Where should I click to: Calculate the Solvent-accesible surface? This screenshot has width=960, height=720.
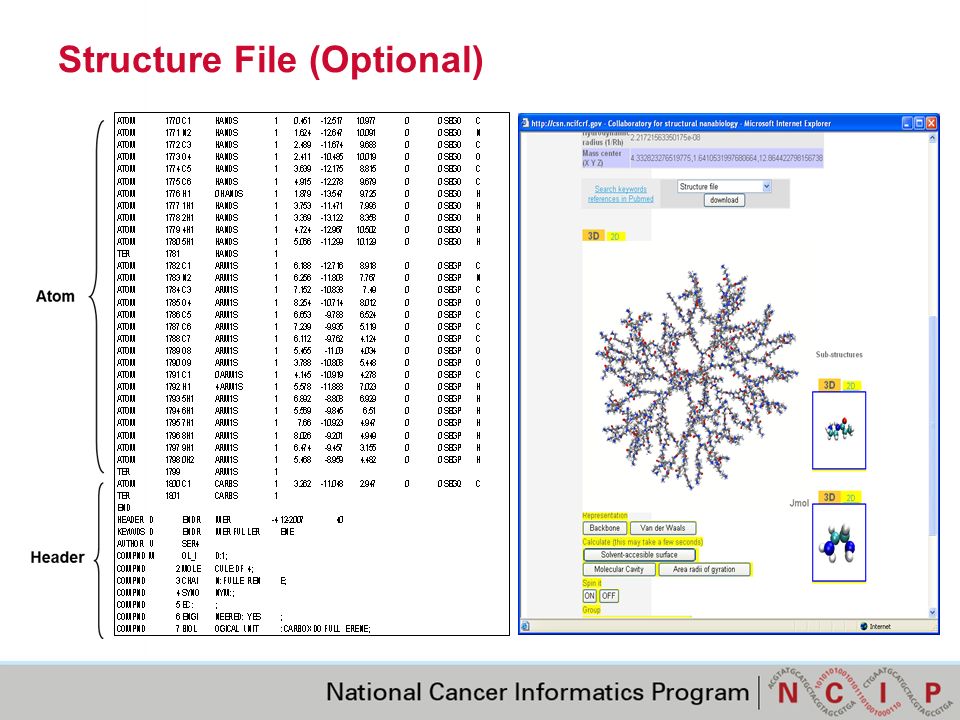point(639,555)
